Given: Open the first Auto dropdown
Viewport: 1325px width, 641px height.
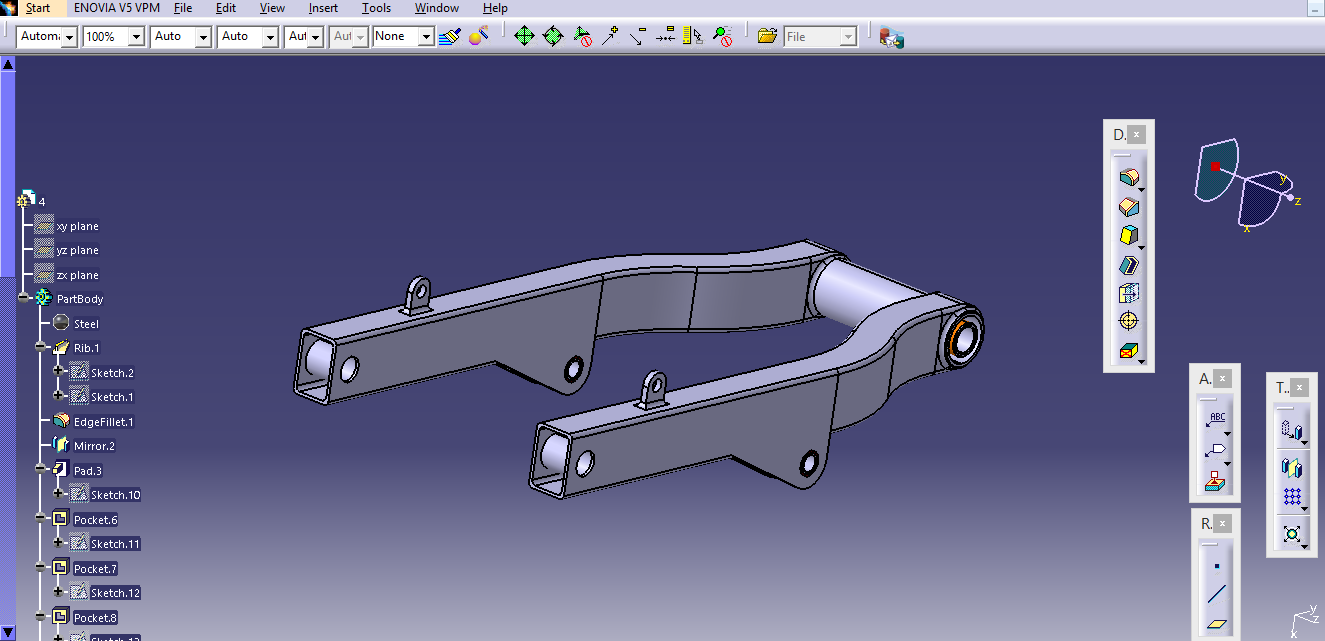Looking at the screenshot, I should 203,37.
